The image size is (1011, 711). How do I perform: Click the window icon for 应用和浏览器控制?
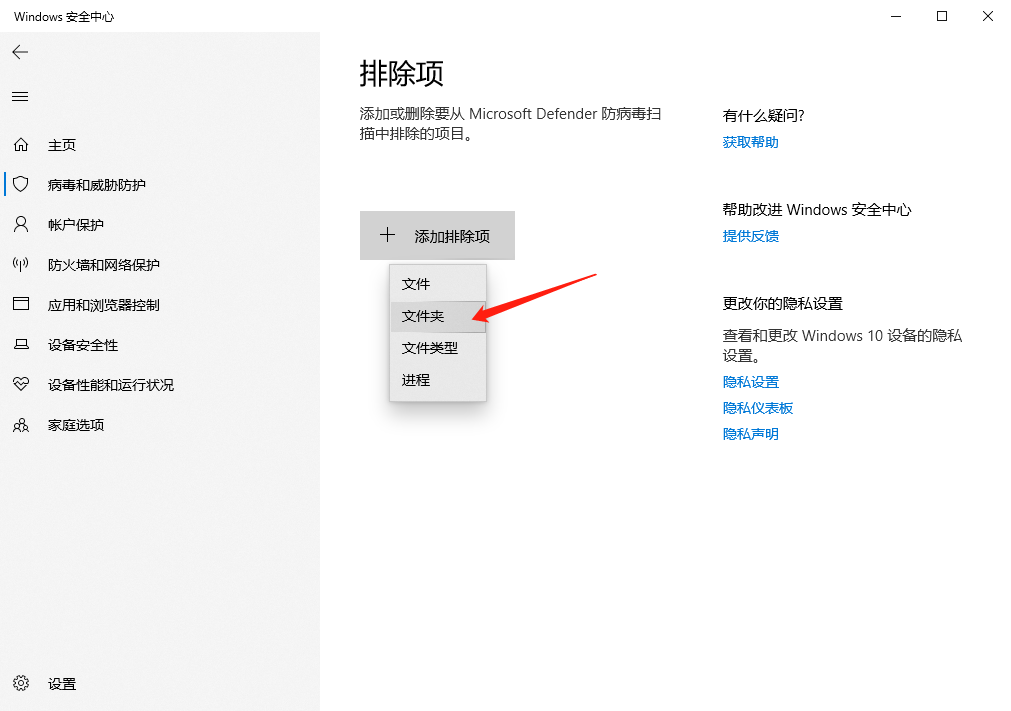coord(21,305)
